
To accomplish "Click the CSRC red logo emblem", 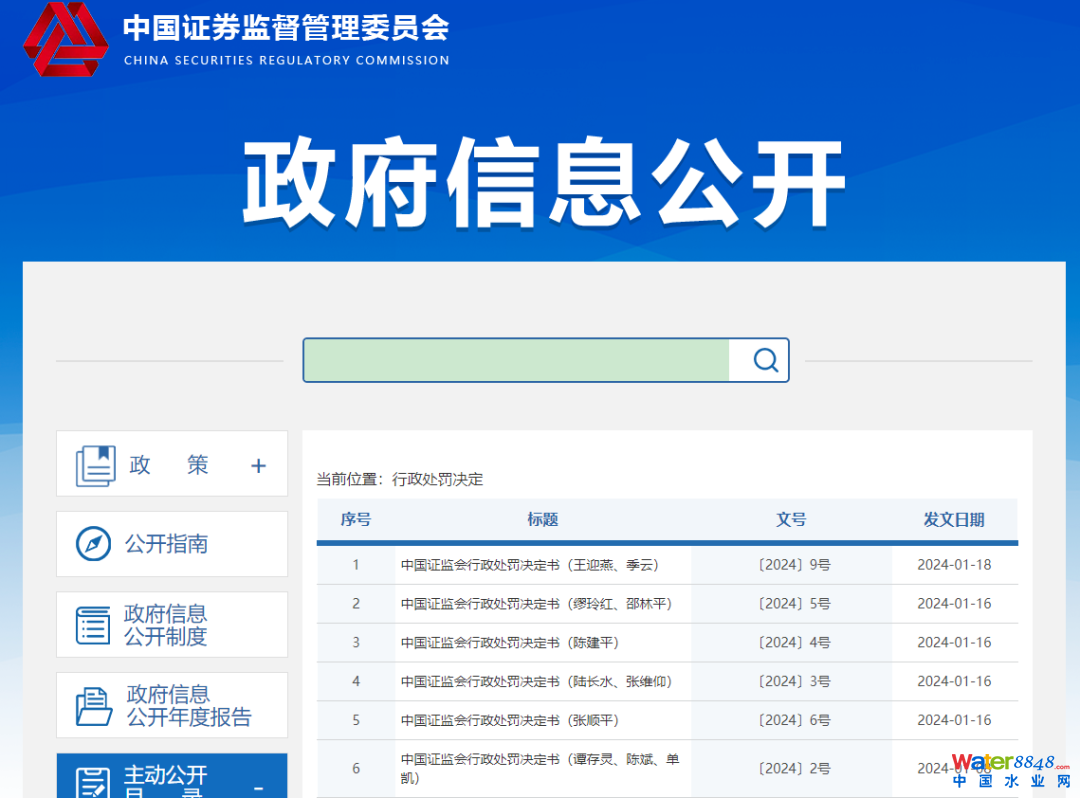I will [x=66, y=38].
